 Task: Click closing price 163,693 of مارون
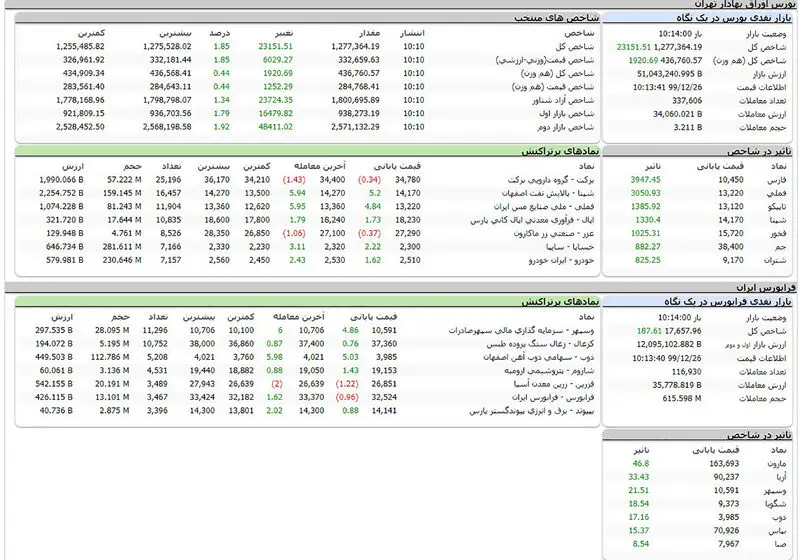pyautogui.click(x=724, y=464)
